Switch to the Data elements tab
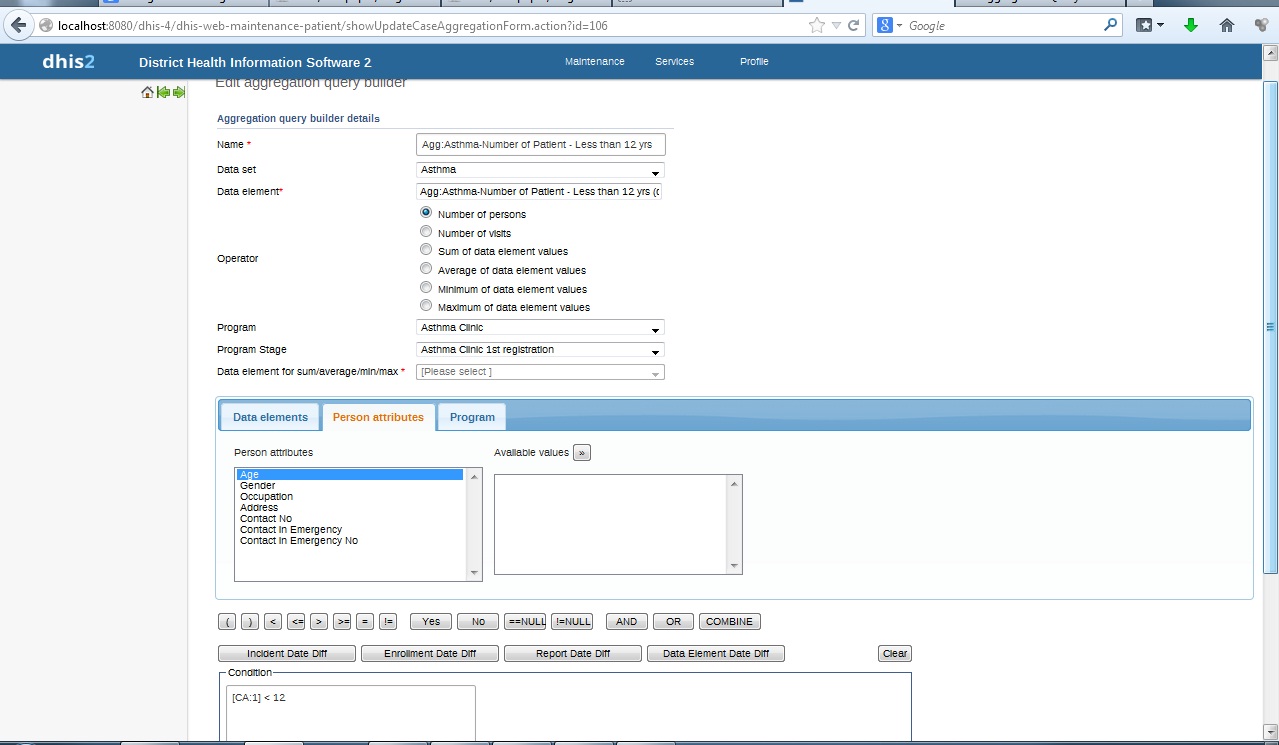The width and height of the screenshot is (1279, 745). (x=270, y=417)
